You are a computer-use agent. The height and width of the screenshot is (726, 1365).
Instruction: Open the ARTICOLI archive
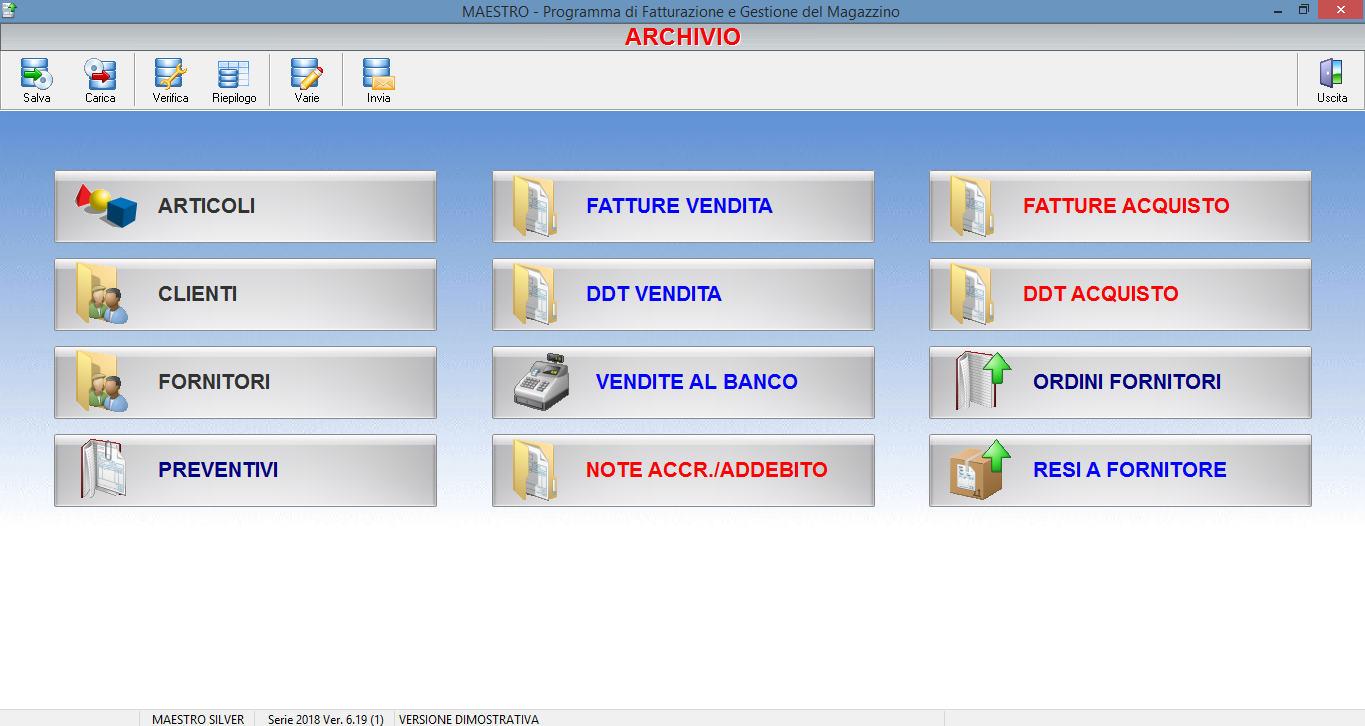[245, 206]
